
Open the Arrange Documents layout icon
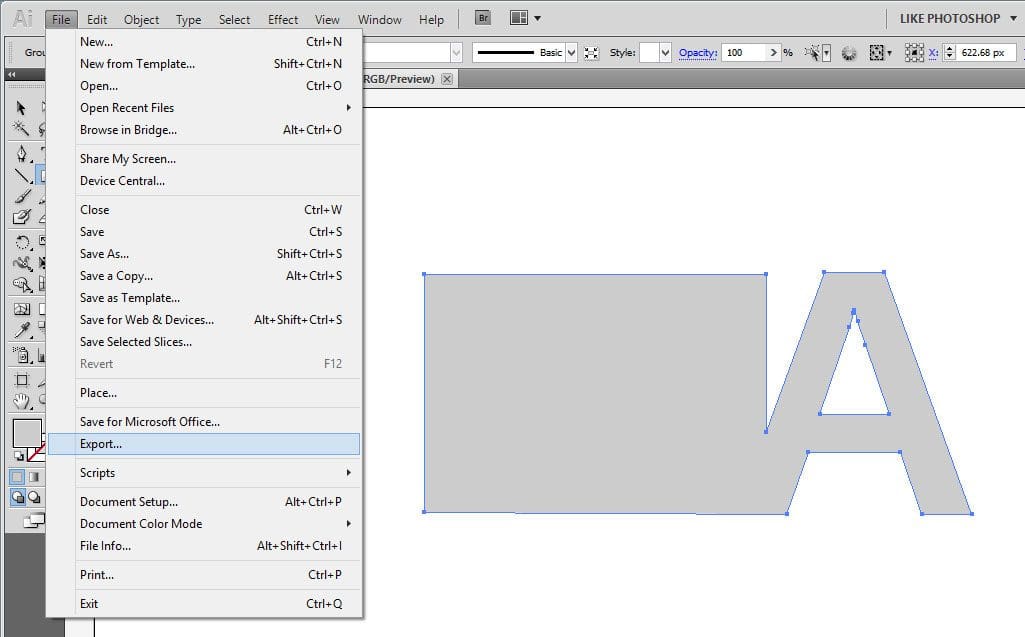point(519,18)
